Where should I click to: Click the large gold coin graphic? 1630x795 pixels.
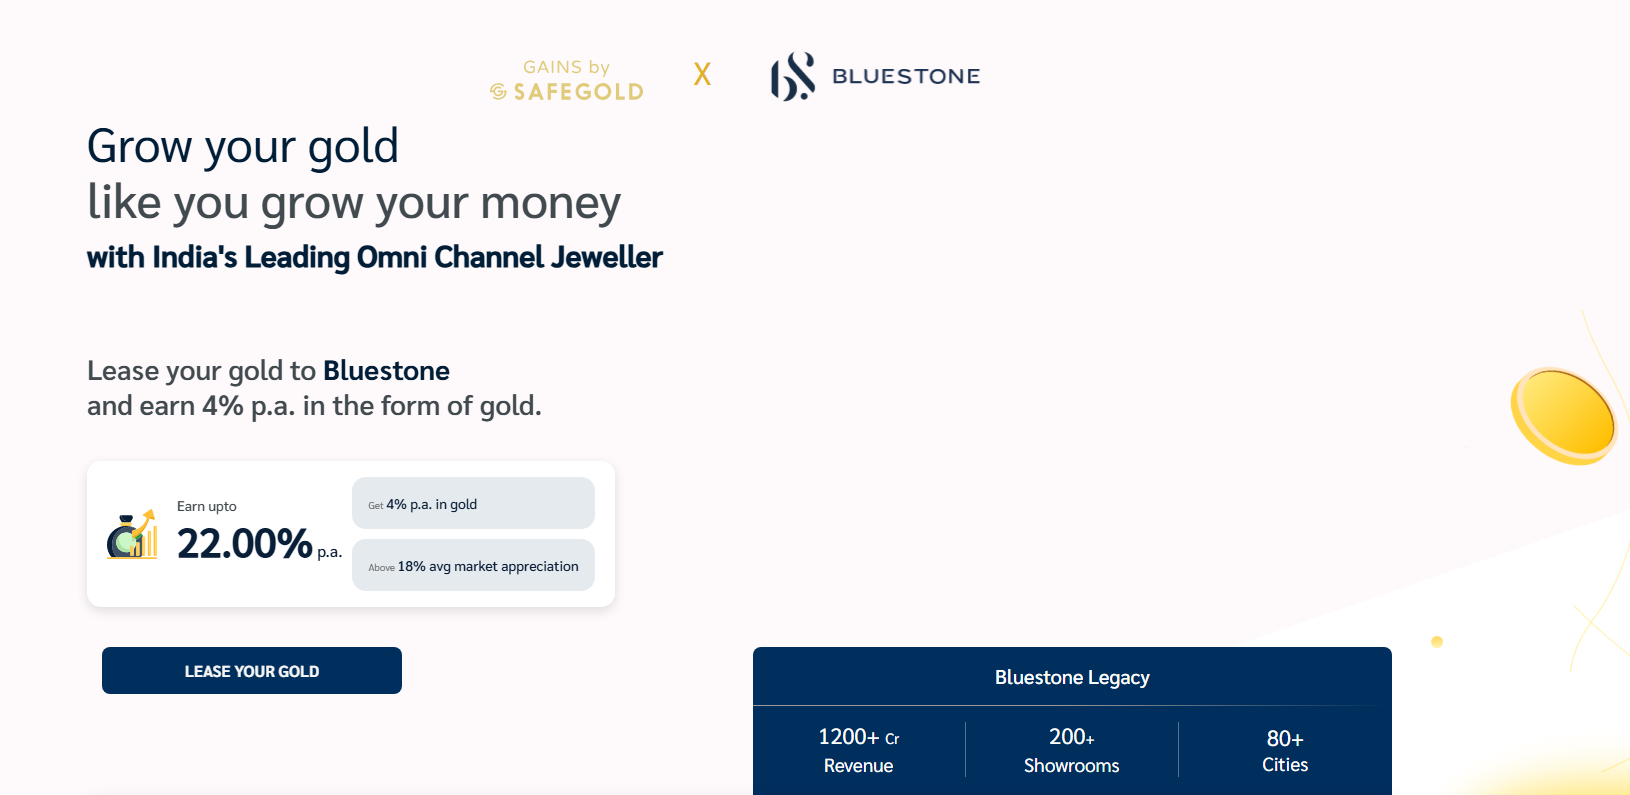tap(1562, 415)
